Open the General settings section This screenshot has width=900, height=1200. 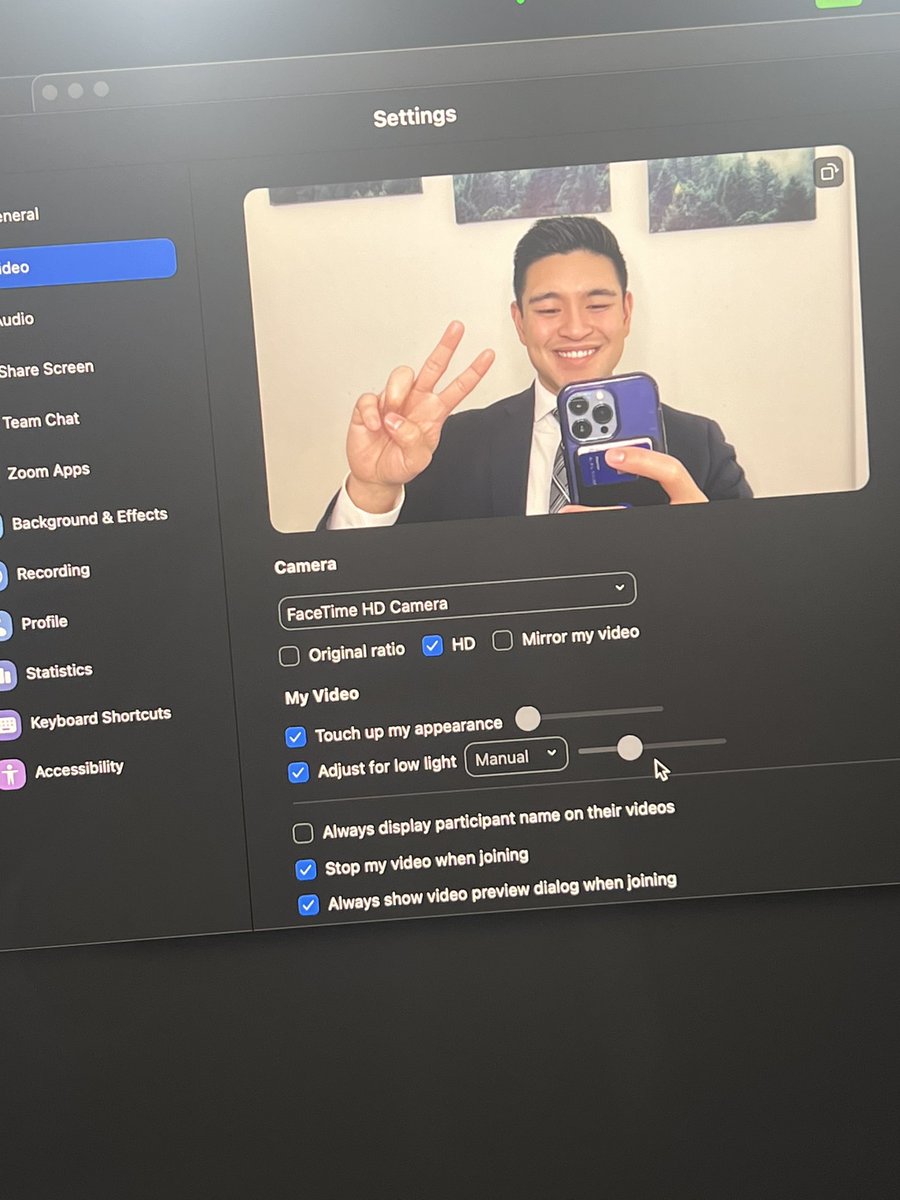click(20, 215)
